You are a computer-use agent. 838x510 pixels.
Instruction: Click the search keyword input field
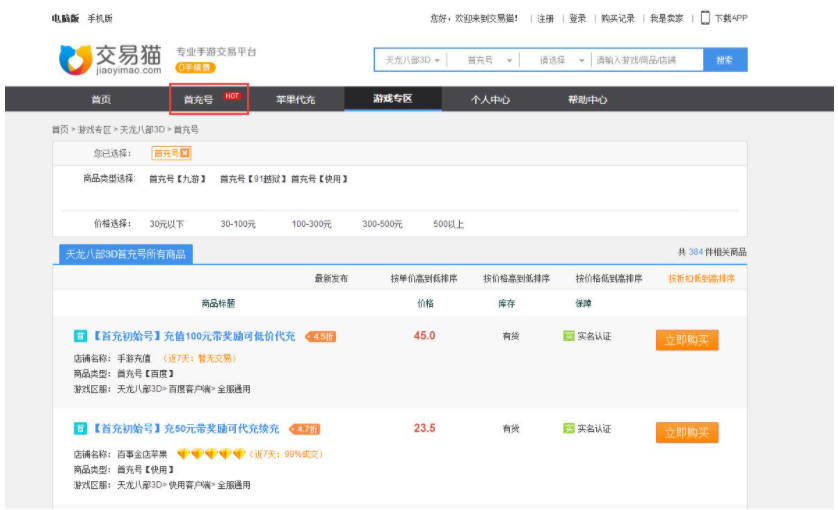tap(647, 60)
